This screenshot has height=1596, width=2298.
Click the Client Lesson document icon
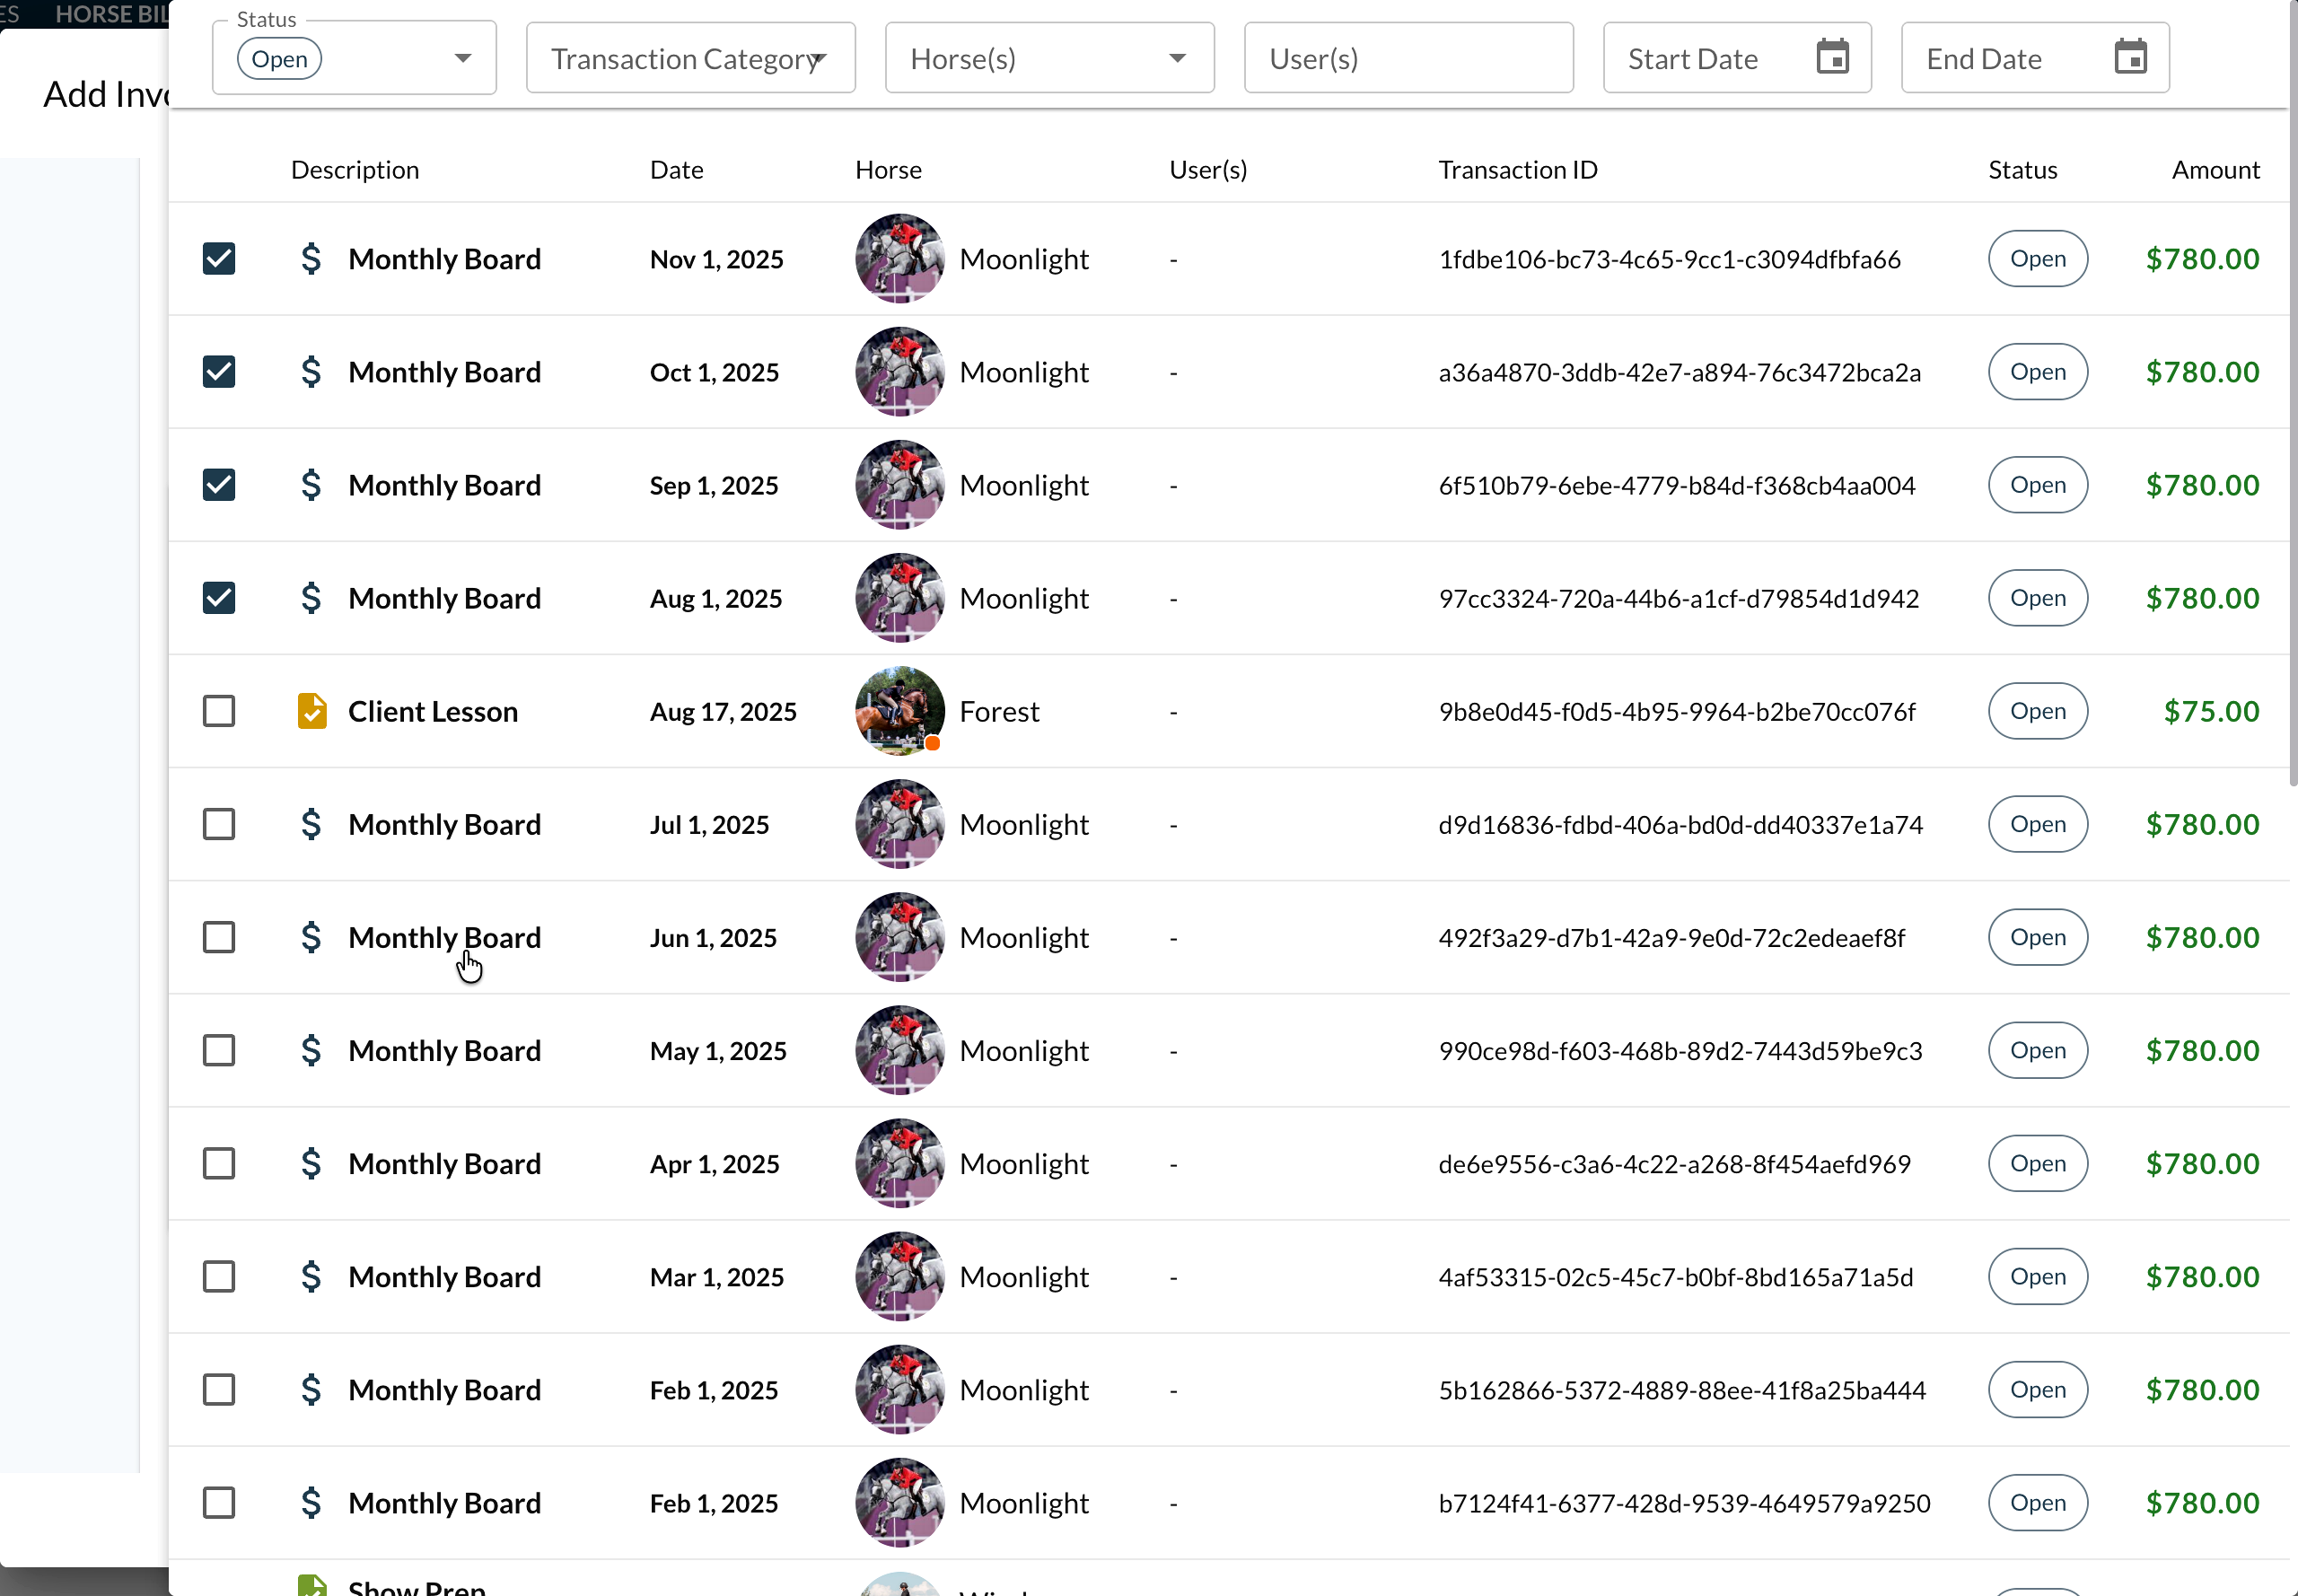tap(312, 711)
